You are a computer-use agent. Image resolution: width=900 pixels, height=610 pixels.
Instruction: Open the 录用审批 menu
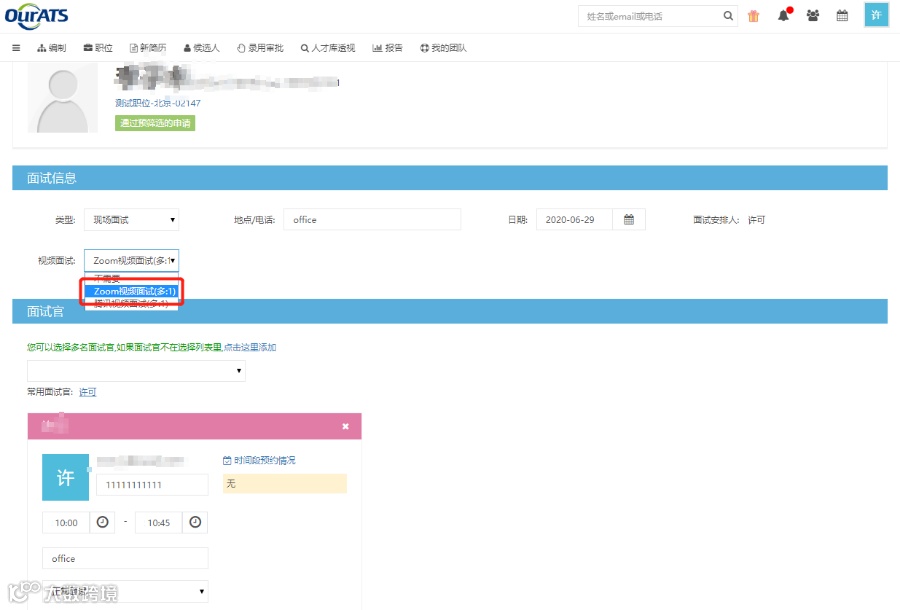[x=260, y=48]
